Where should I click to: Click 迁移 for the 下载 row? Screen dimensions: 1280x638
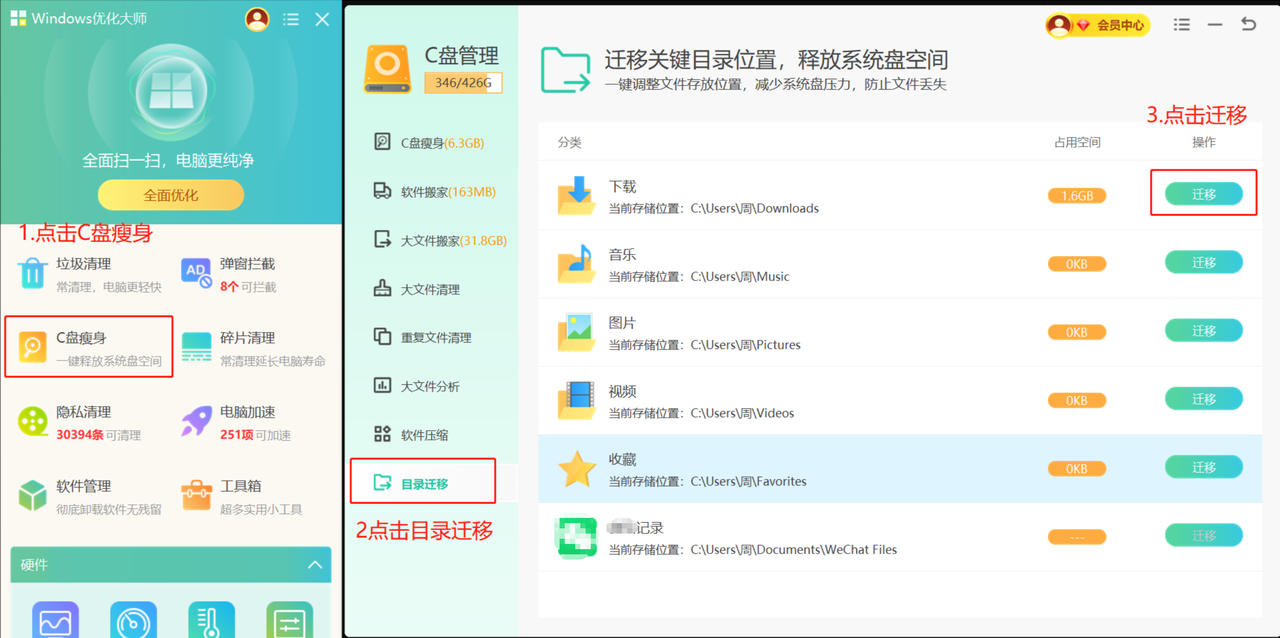(x=1204, y=194)
